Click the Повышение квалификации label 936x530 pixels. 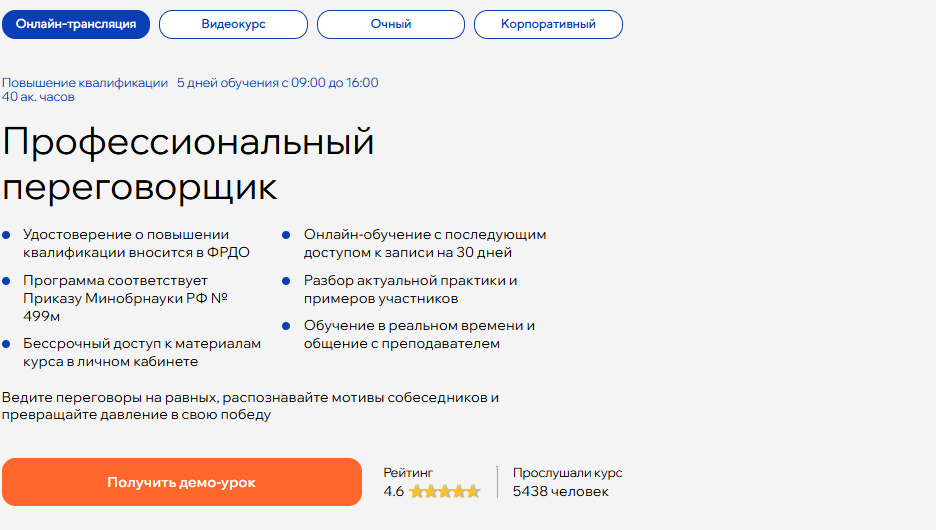pyautogui.click(x=85, y=83)
